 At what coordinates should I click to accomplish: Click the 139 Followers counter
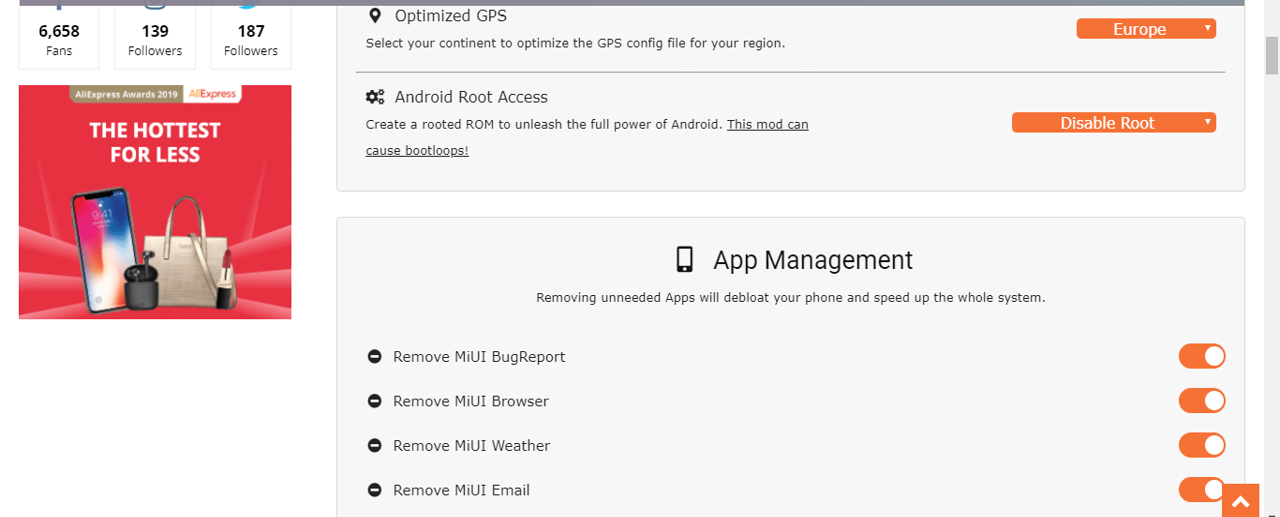tap(155, 39)
